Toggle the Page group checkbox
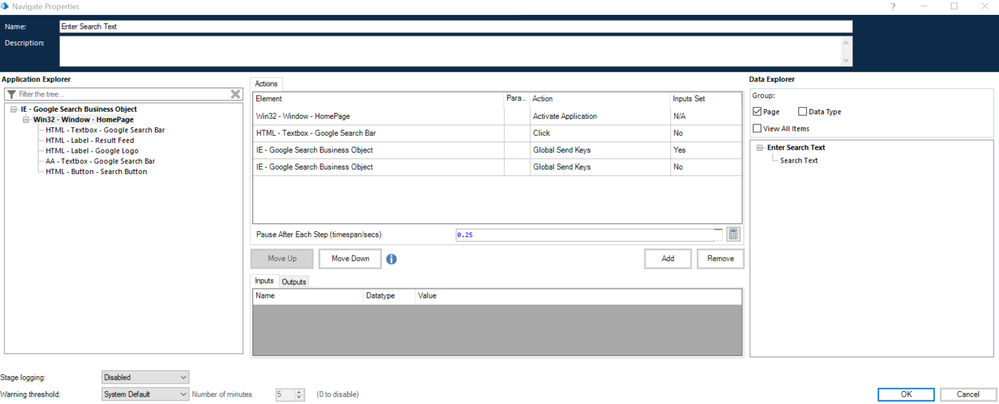Screen dimensions: 999x404 [757, 111]
